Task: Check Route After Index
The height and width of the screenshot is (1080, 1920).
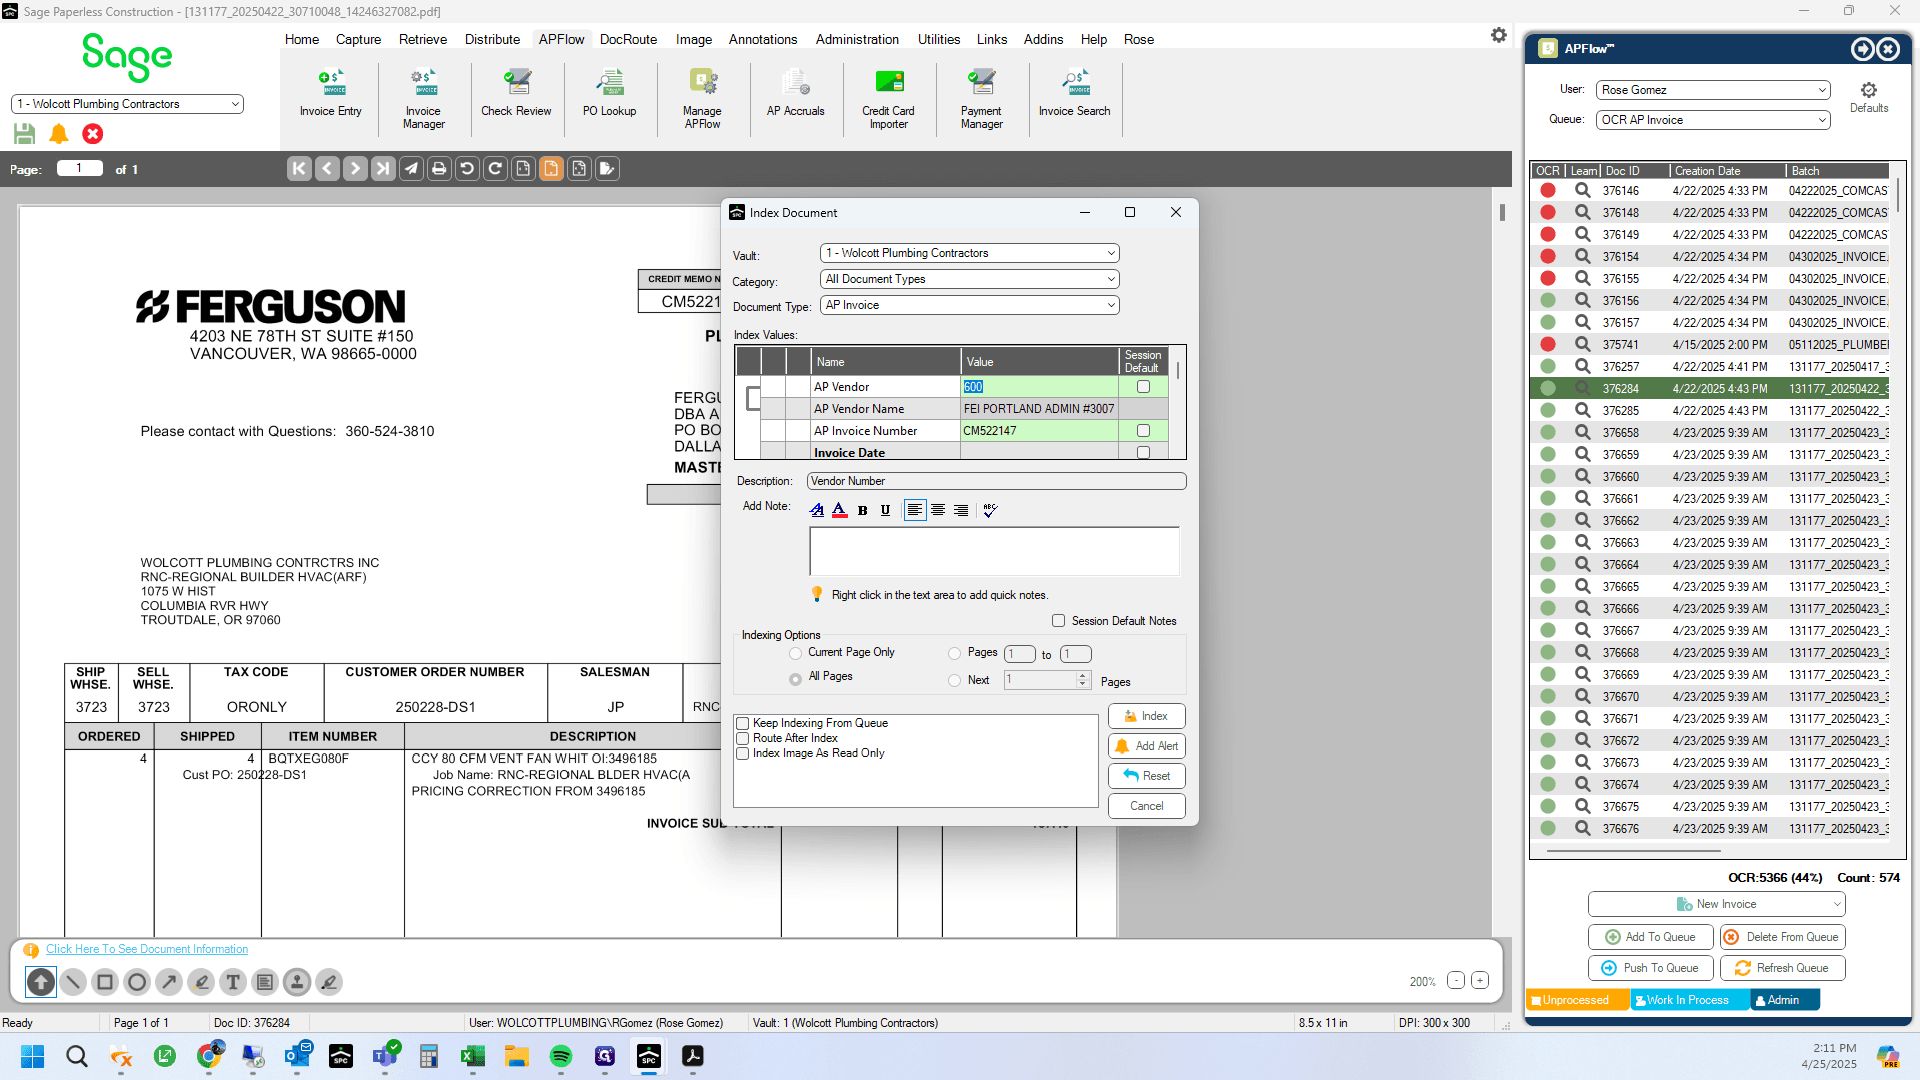Action: click(743, 738)
